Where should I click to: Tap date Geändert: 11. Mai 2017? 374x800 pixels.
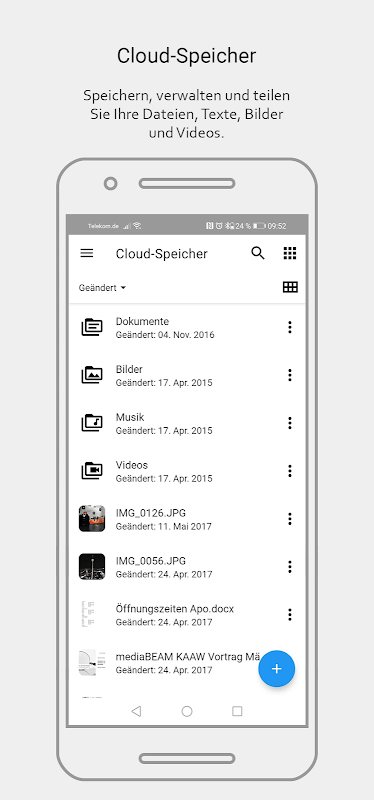[x=163, y=527]
